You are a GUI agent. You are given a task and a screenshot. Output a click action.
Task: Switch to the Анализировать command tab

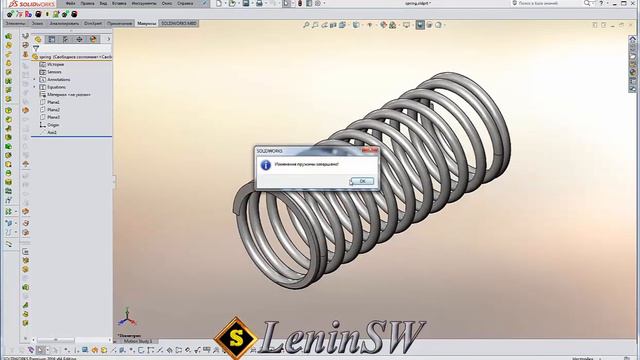click(64, 24)
